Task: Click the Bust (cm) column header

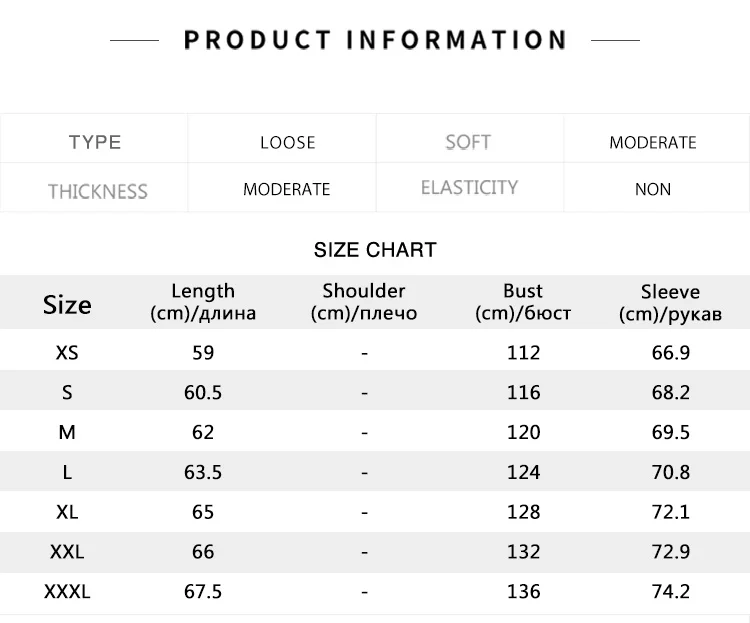Action: click(523, 301)
